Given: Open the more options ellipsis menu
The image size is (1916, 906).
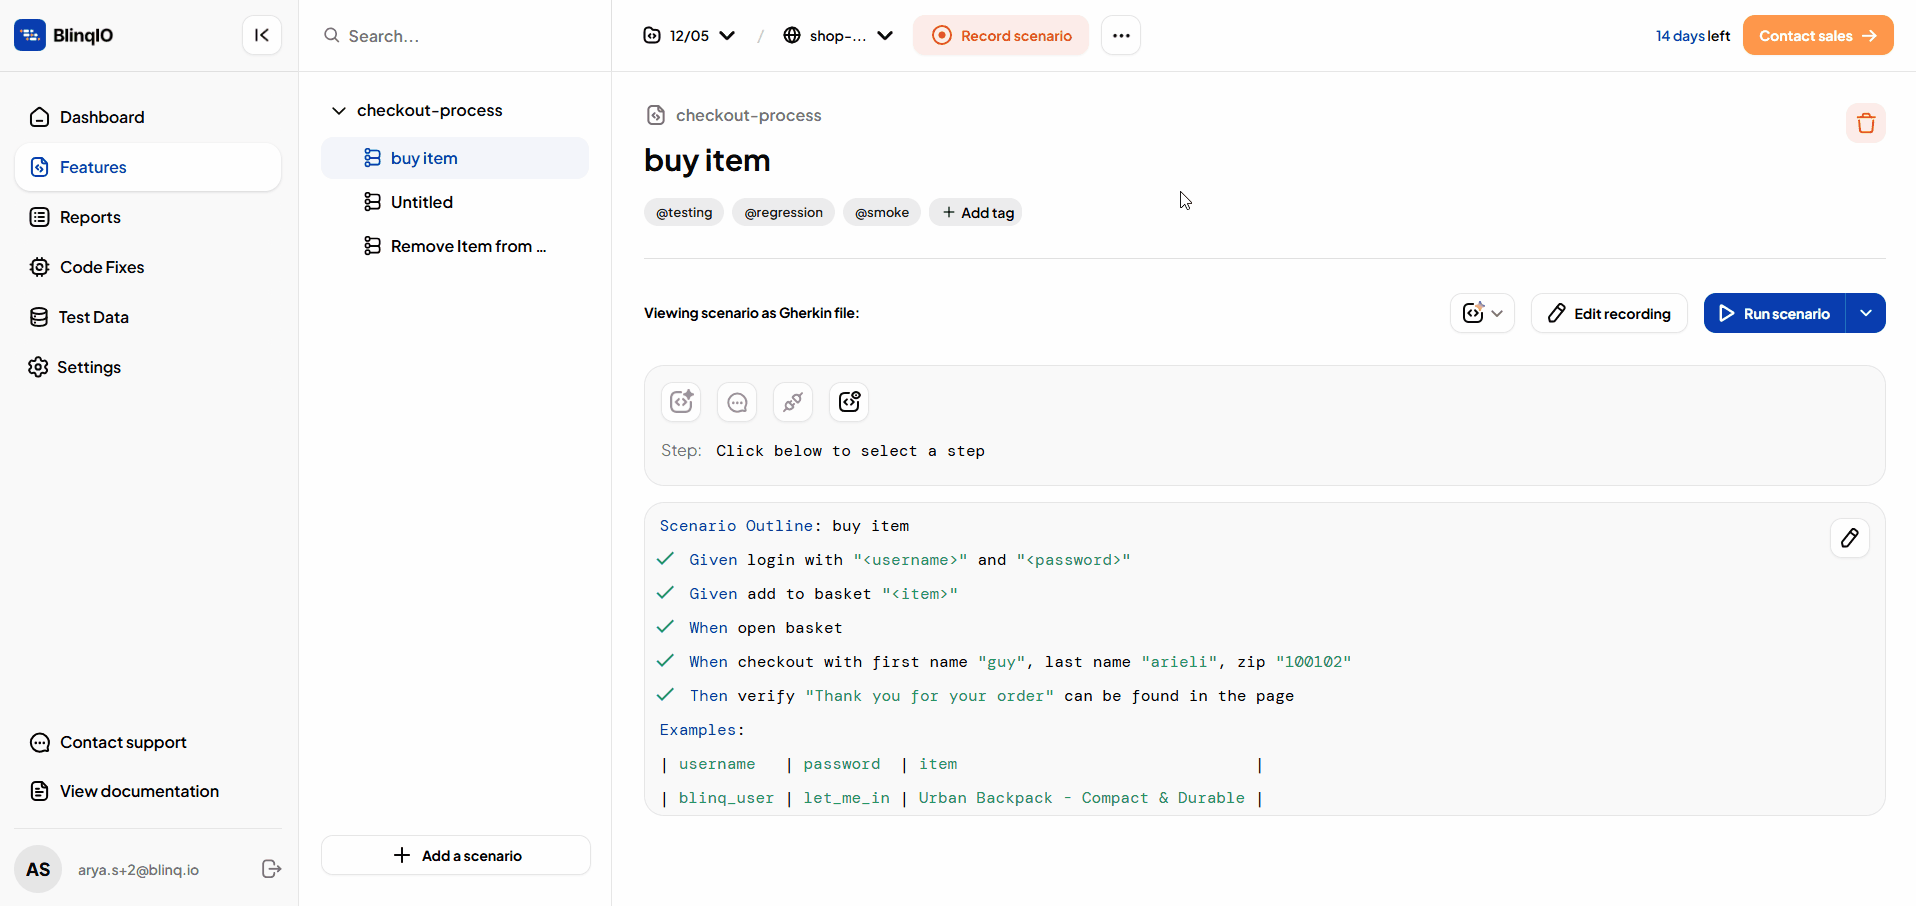Looking at the screenshot, I should click(1120, 35).
